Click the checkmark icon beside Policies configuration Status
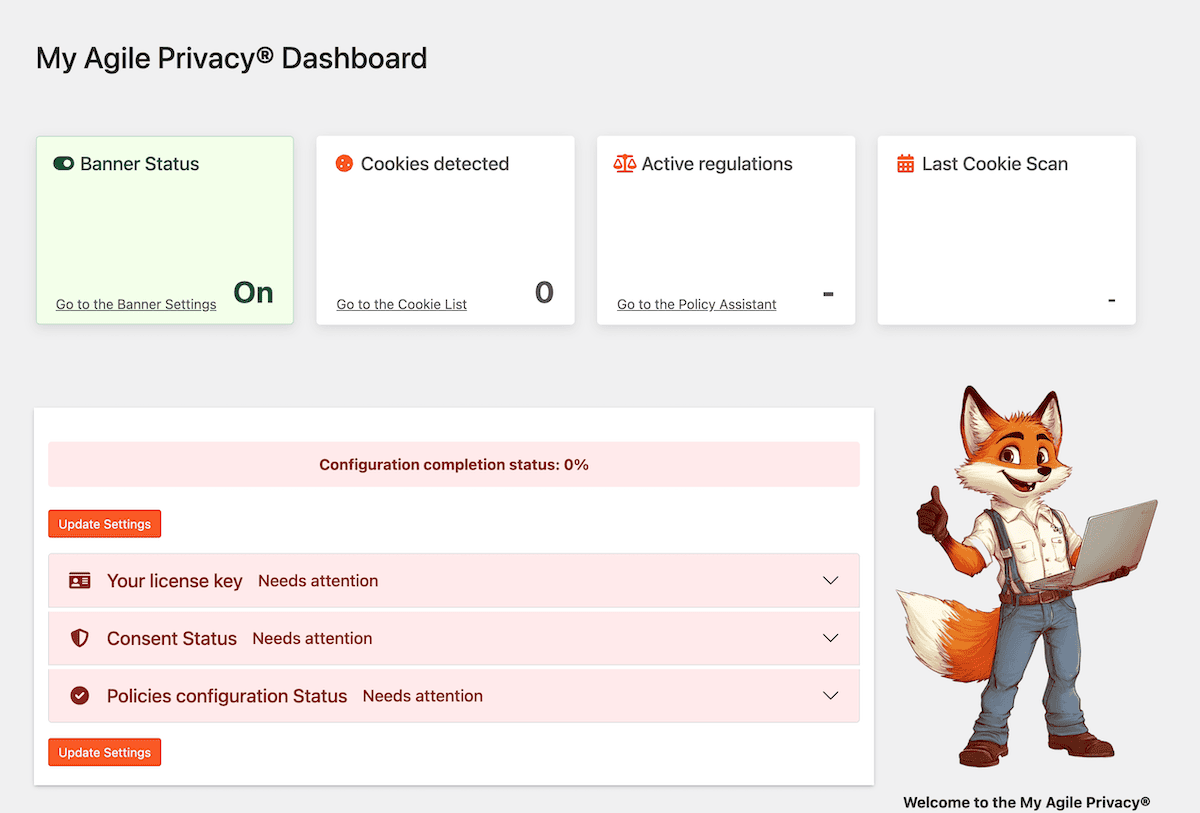This screenshot has height=813, width=1200. click(80, 695)
